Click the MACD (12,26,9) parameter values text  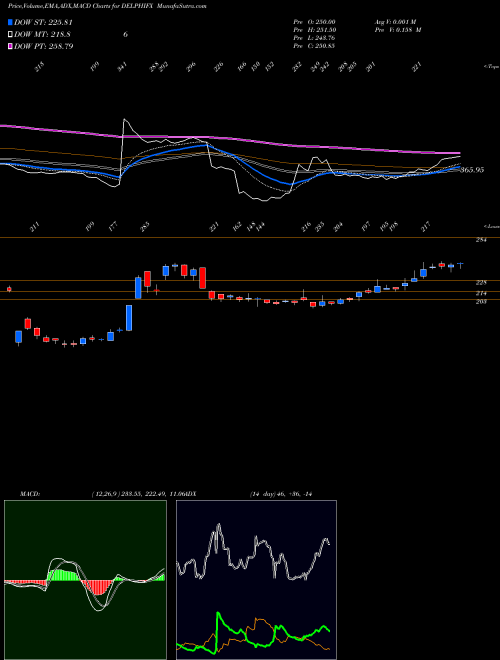click(x=137, y=494)
